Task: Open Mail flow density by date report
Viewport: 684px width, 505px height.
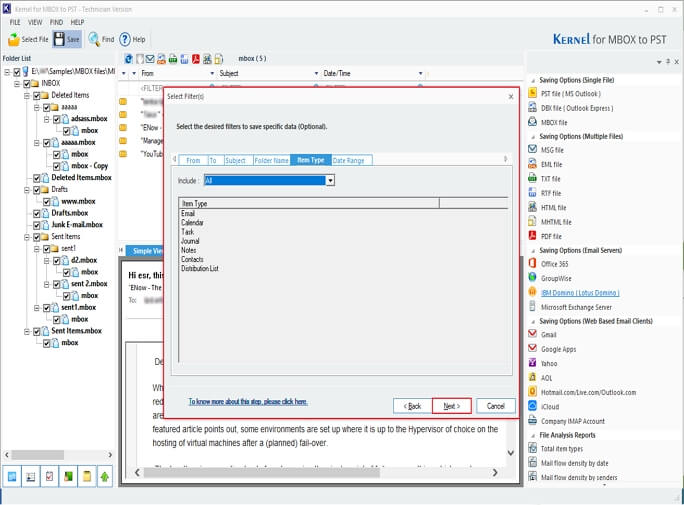Action: coord(575,463)
